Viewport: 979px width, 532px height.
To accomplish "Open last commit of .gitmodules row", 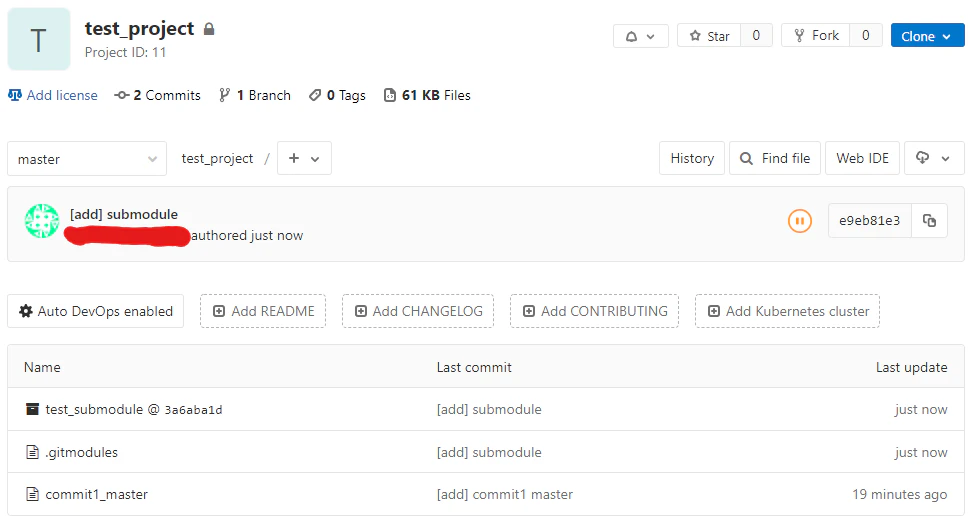I will point(489,453).
